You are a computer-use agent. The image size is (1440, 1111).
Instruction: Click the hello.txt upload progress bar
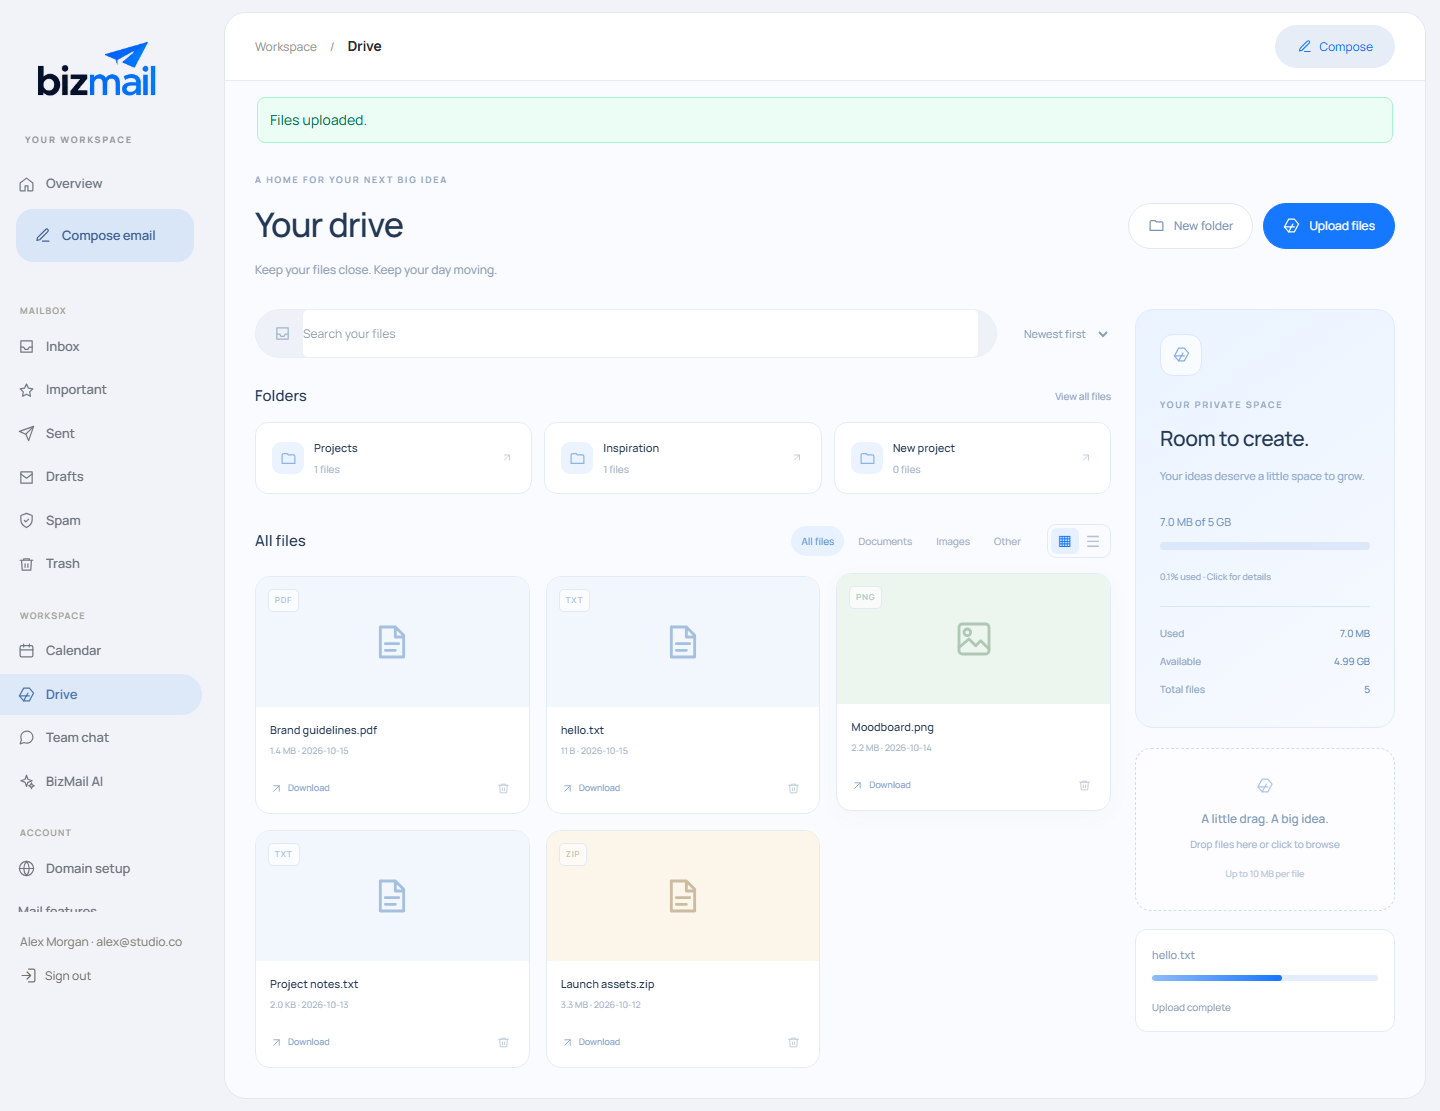click(1265, 978)
